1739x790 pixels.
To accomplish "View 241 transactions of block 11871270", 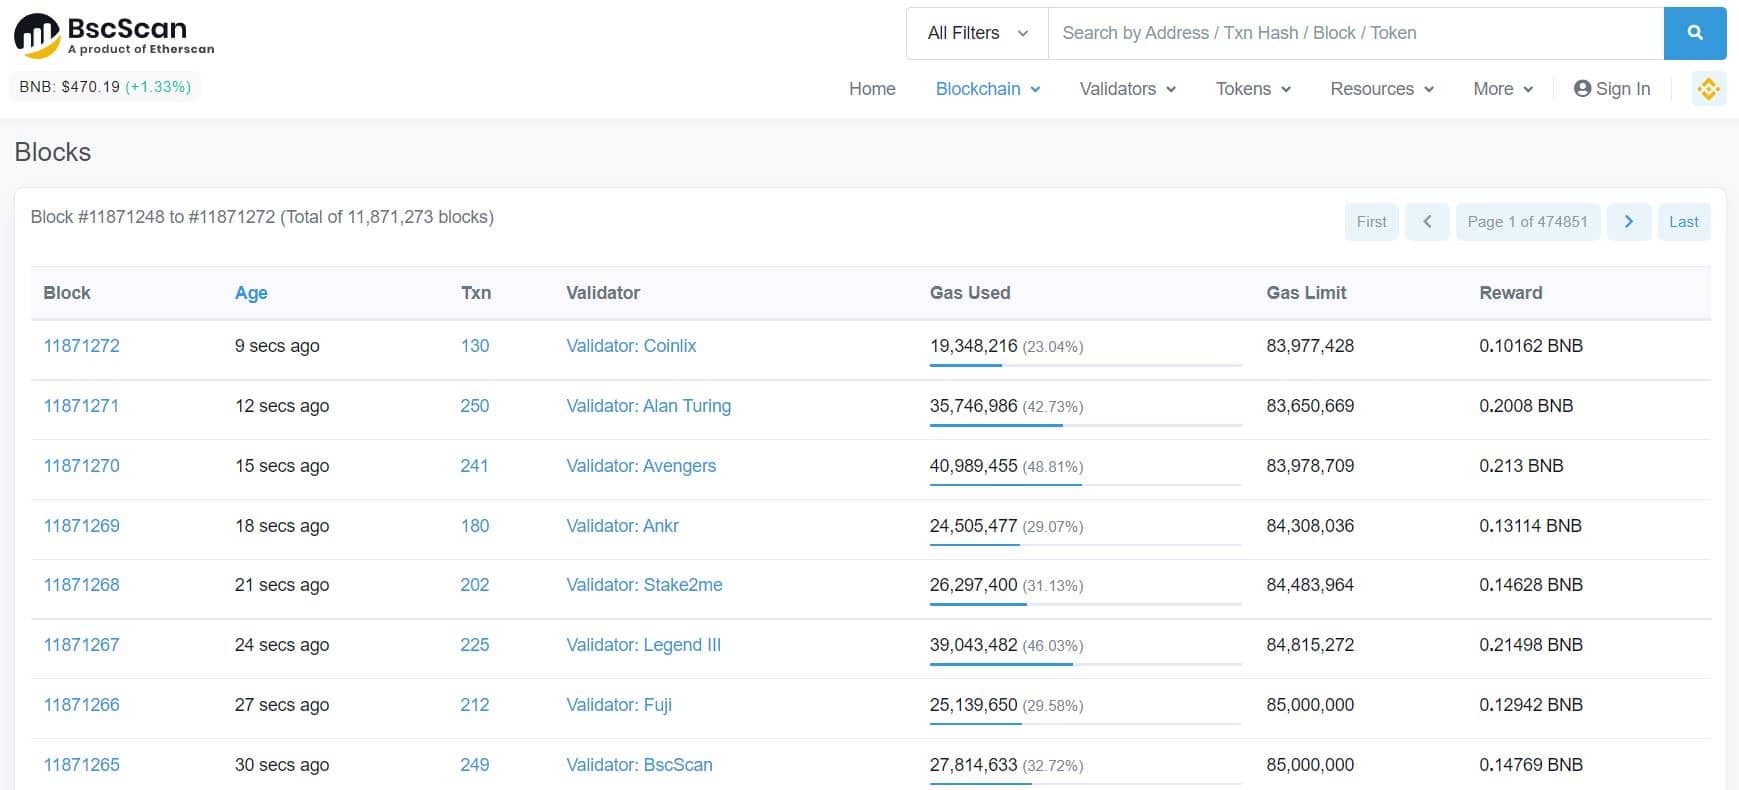I will [x=474, y=466].
